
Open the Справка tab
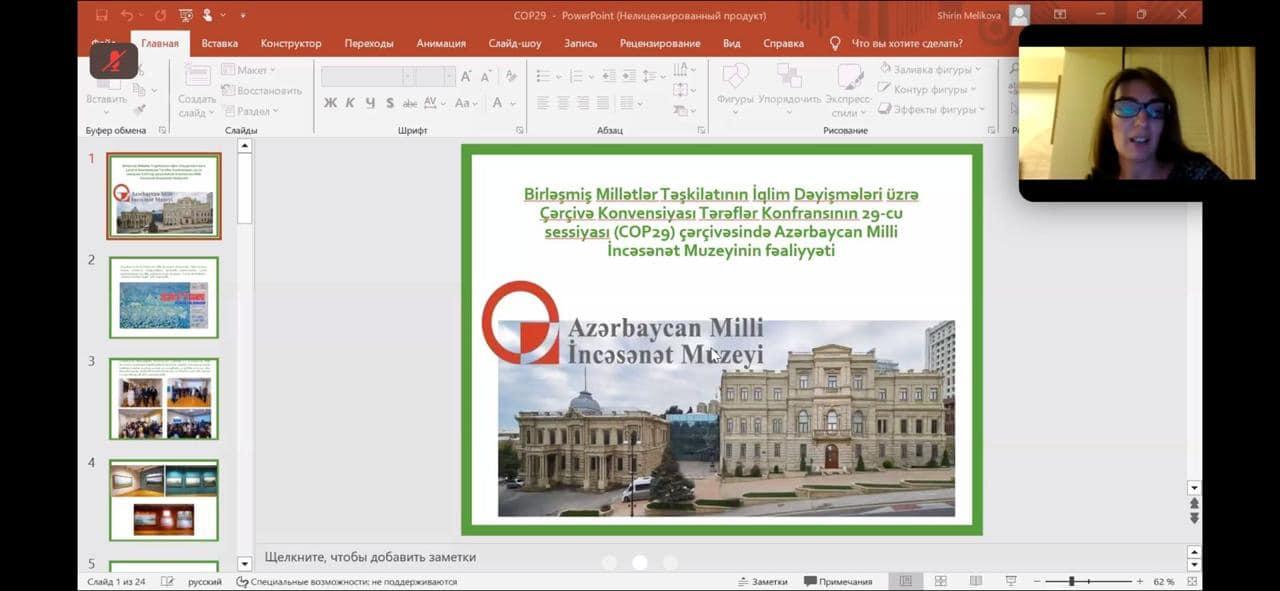coord(783,44)
